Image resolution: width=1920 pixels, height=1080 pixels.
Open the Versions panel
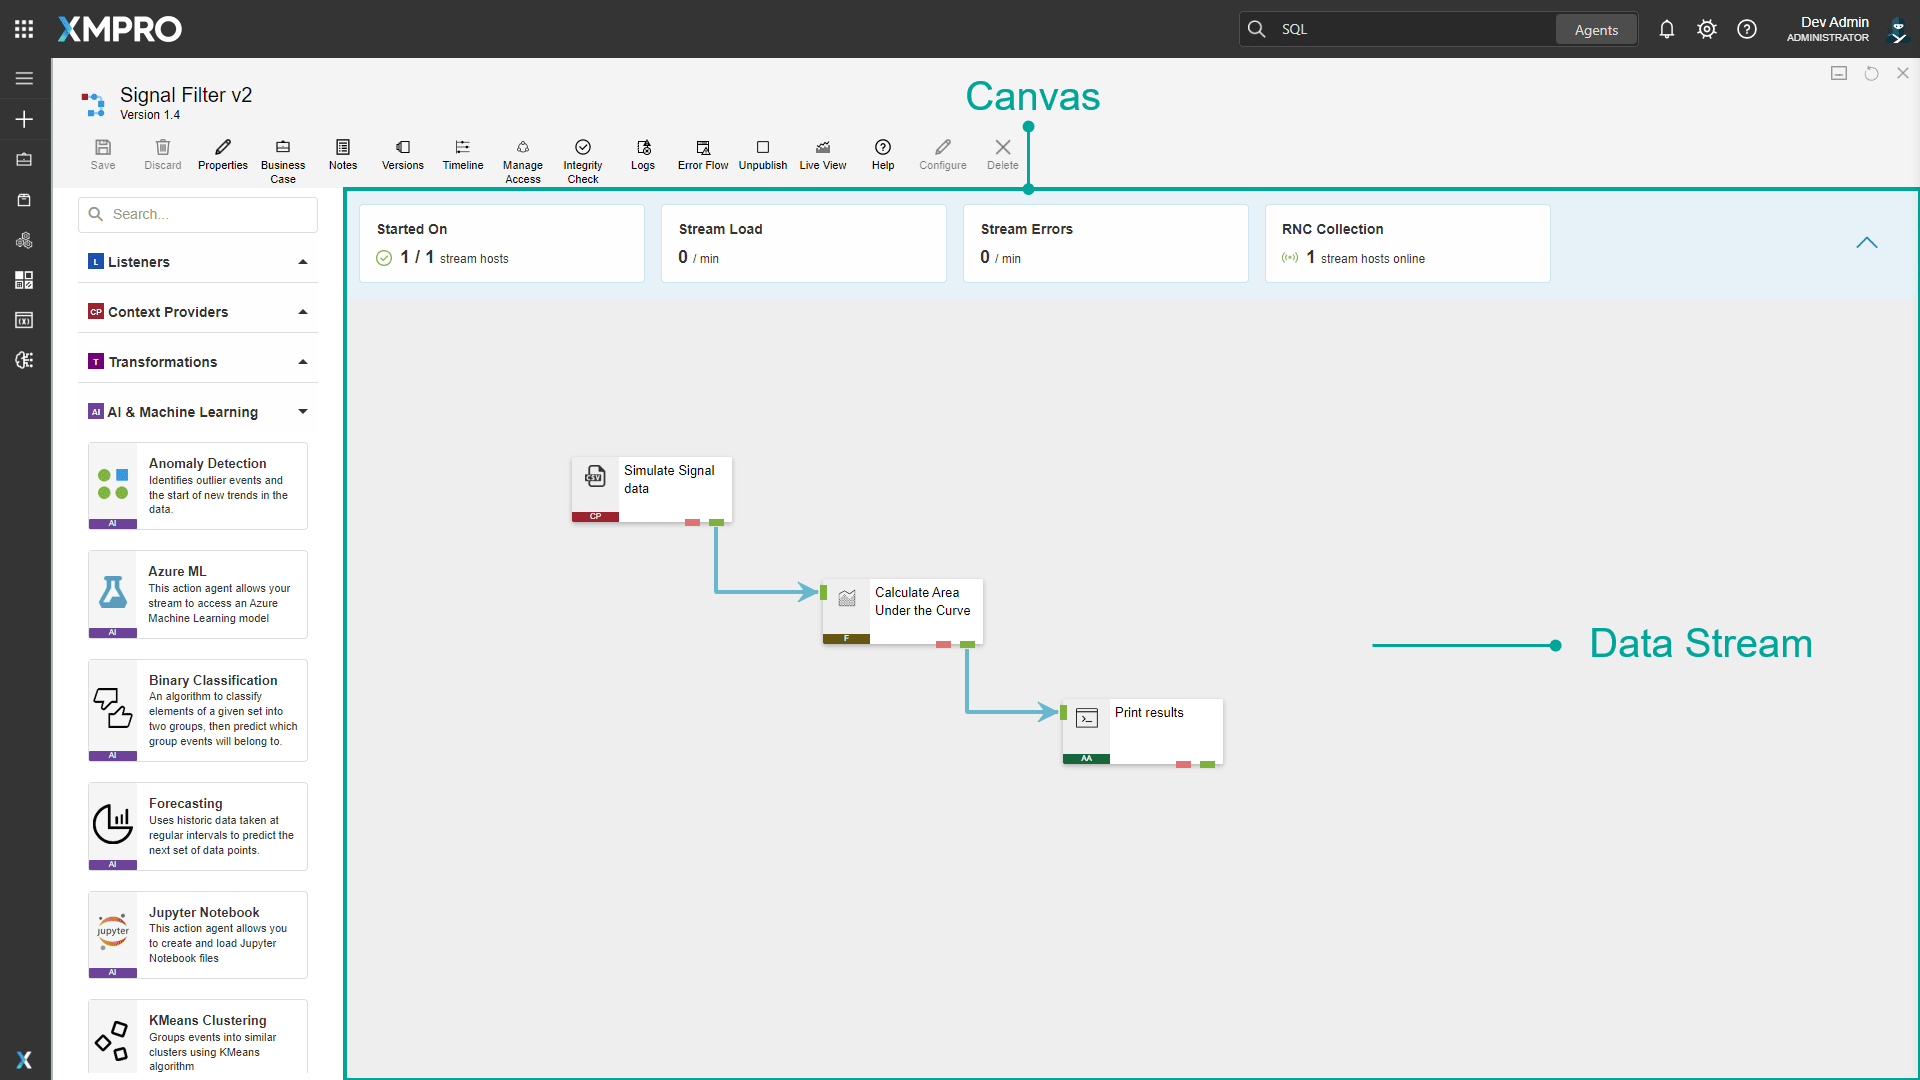click(x=402, y=155)
